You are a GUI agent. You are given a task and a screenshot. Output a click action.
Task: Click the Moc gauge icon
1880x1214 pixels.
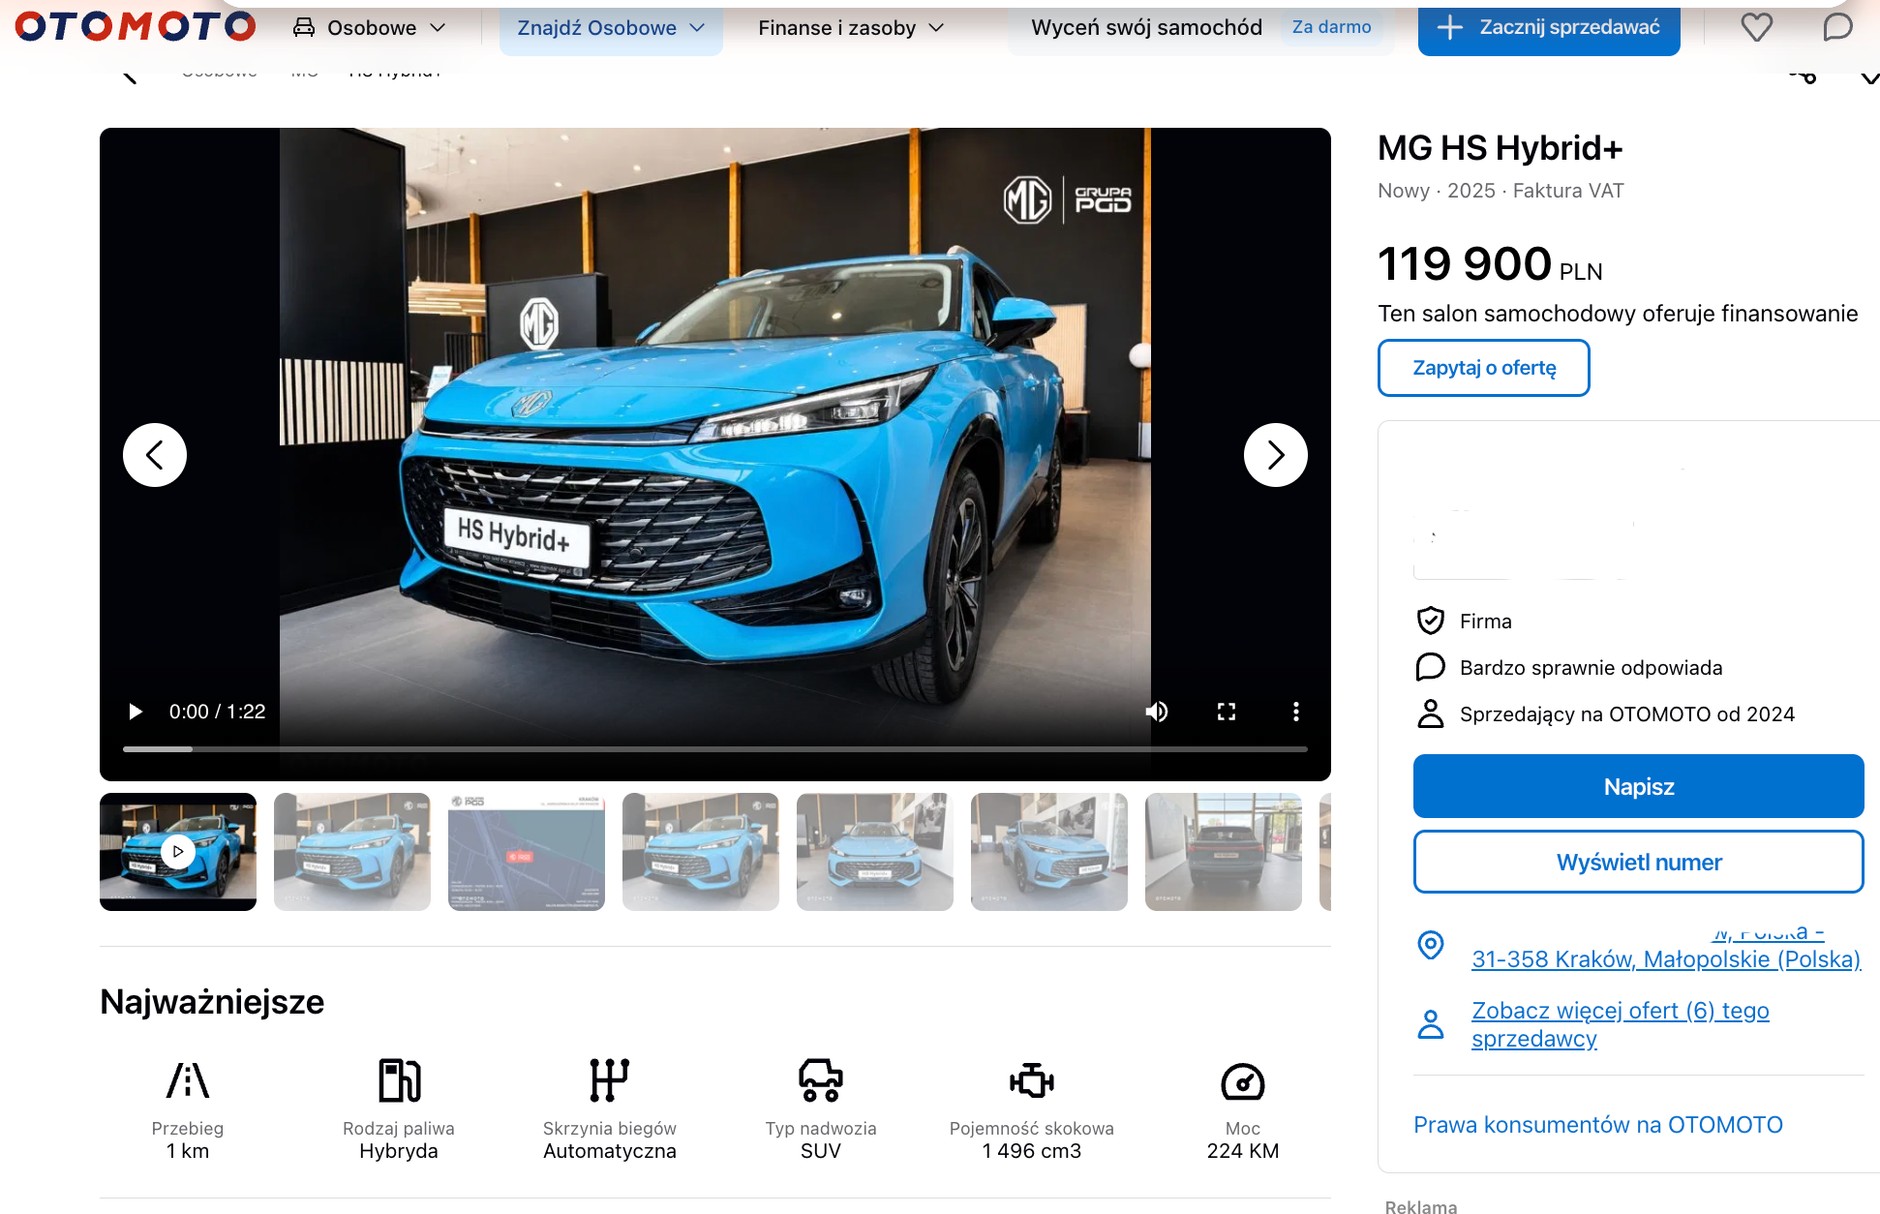[x=1243, y=1082]
